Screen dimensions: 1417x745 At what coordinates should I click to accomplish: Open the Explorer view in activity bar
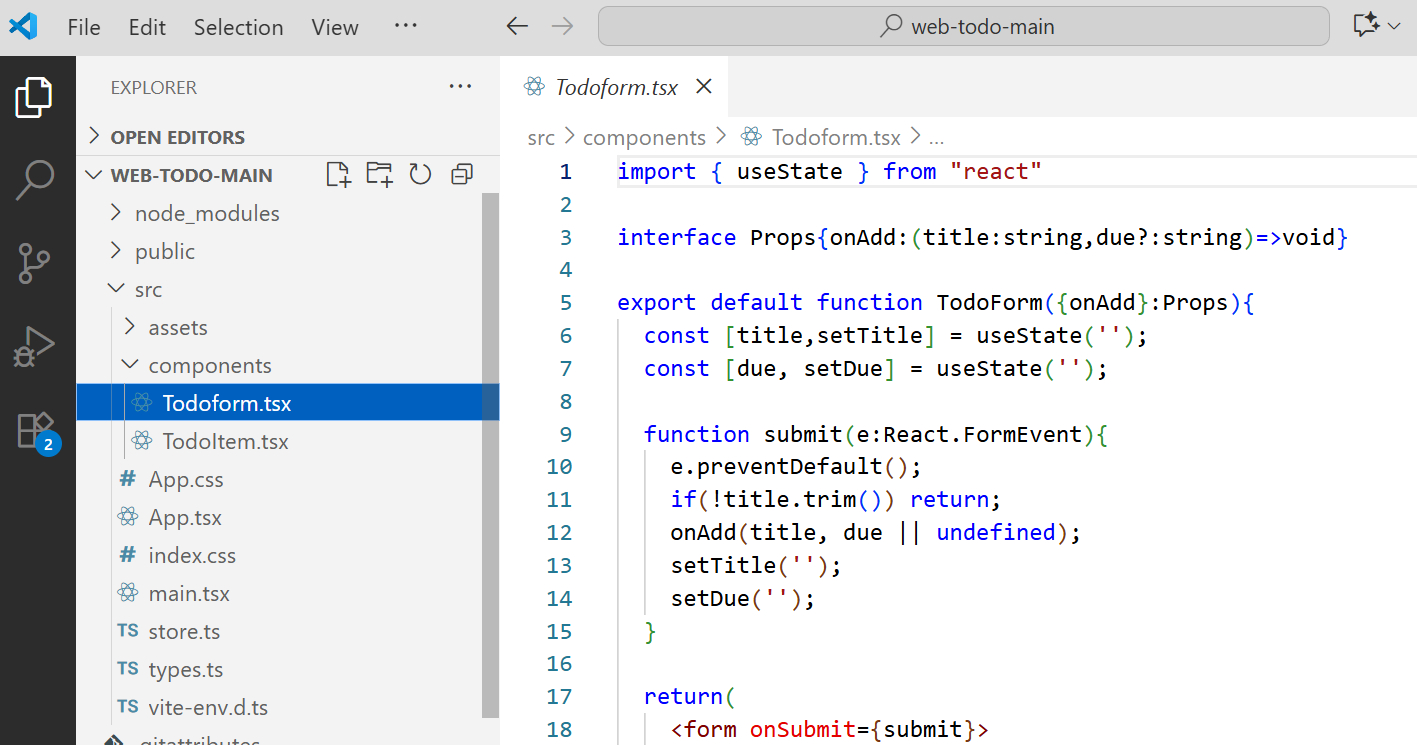(34, 97)
